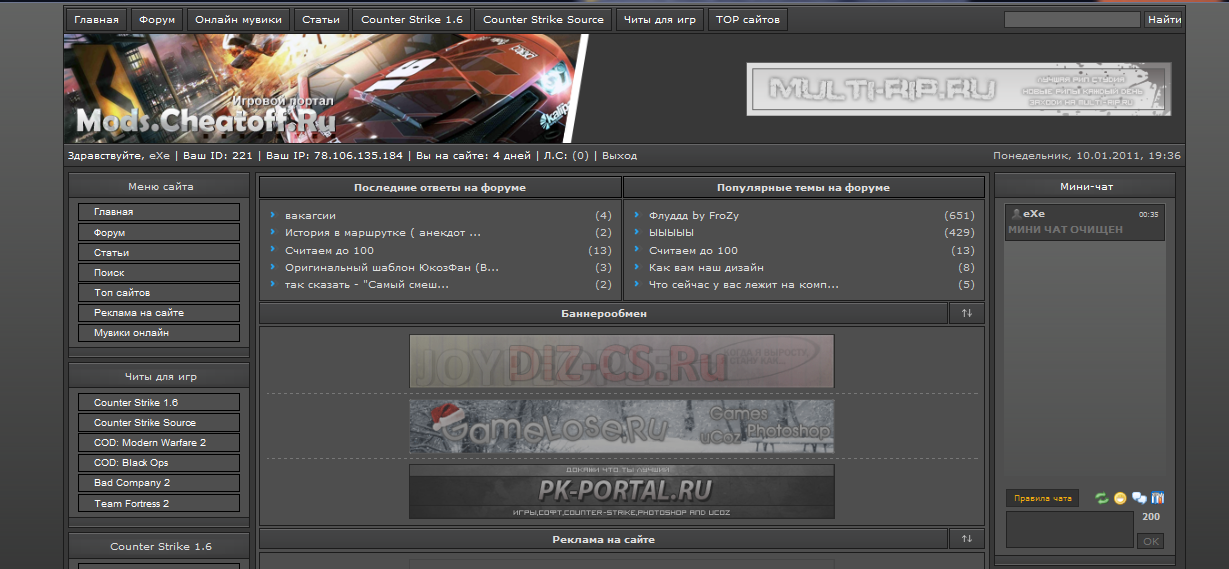Click the Меню сайта panel header

(x=160, y=186)
